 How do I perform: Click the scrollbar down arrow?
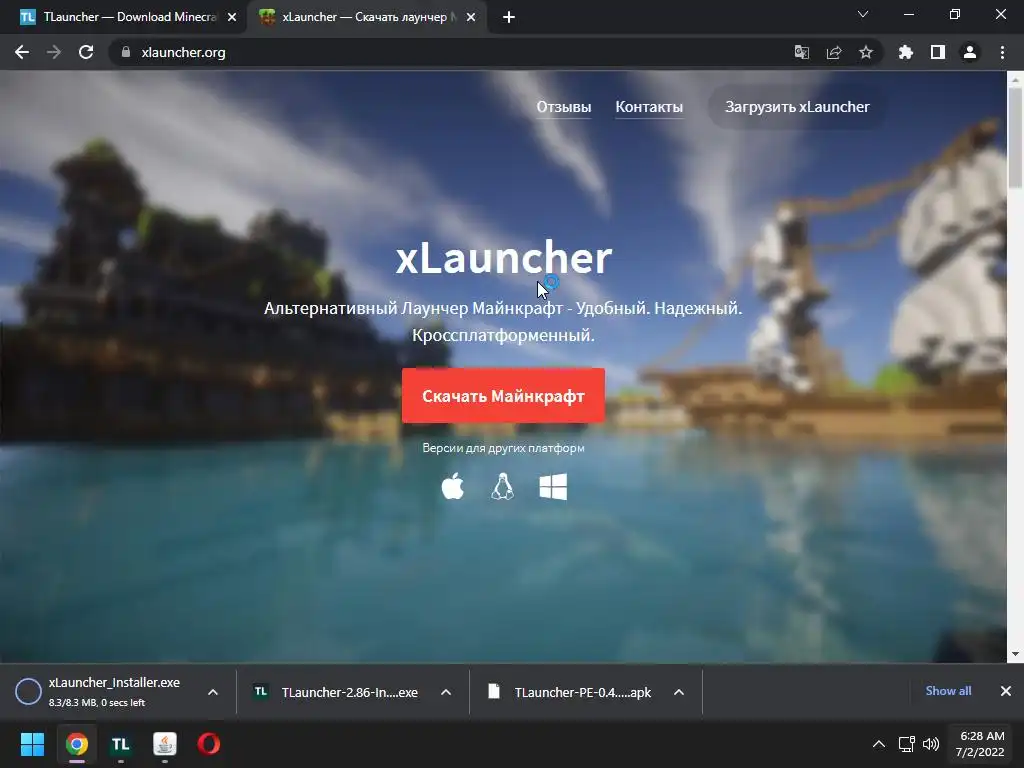pyautogui.click(x=1015, y=654)
